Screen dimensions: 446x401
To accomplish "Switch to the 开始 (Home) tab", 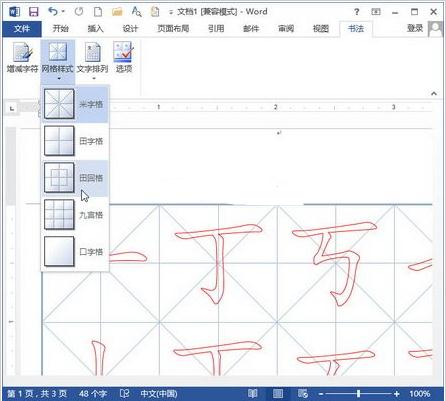I will (x=61, y=29).
